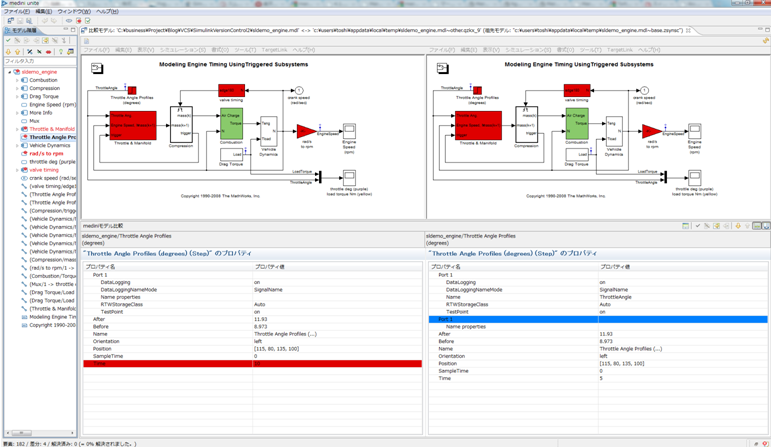Click the eye icon in the main toolbar
The height and width of the screenshot is (447, 771).
(69, 21)
